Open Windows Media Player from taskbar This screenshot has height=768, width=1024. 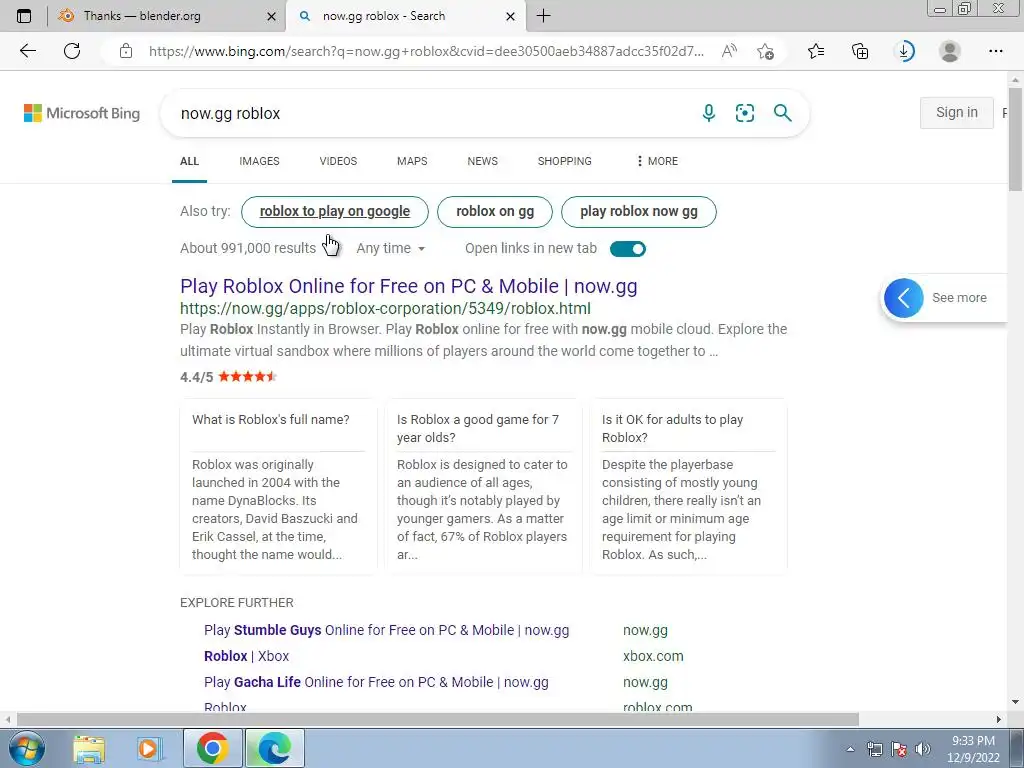click(150, 749)
